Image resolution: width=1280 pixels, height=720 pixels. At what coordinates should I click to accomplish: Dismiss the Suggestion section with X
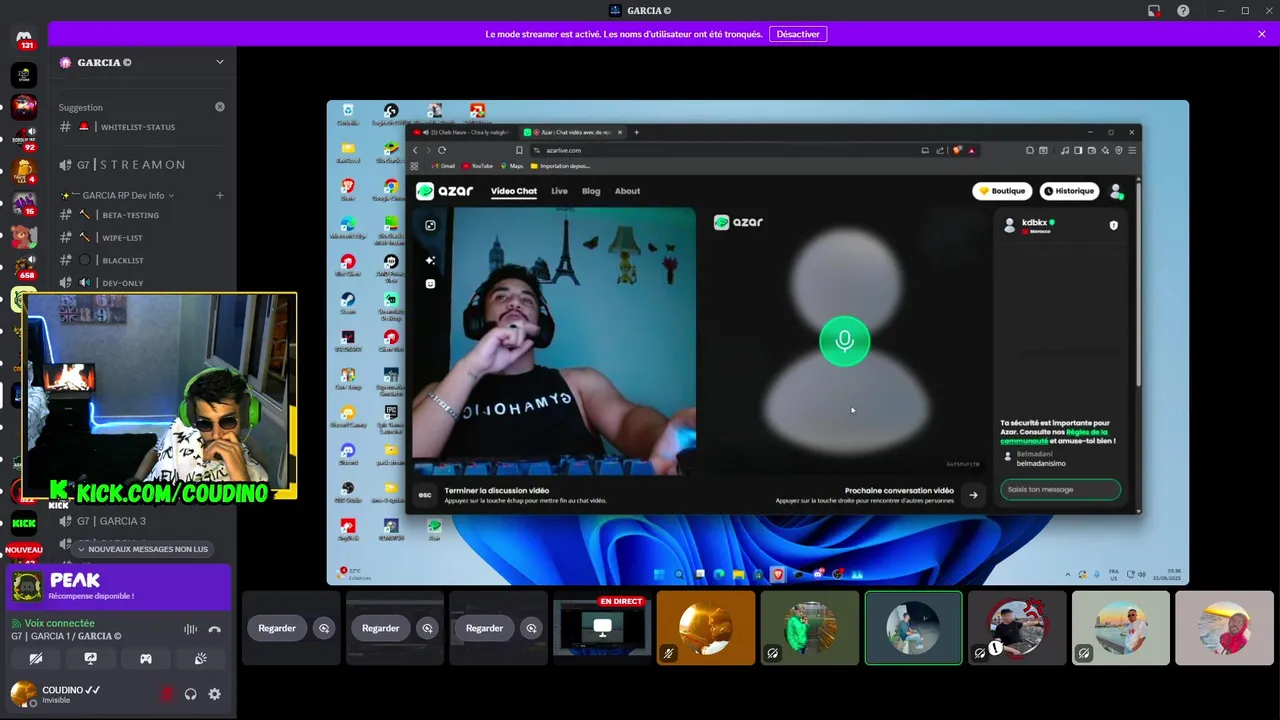[x=220, y=107]
